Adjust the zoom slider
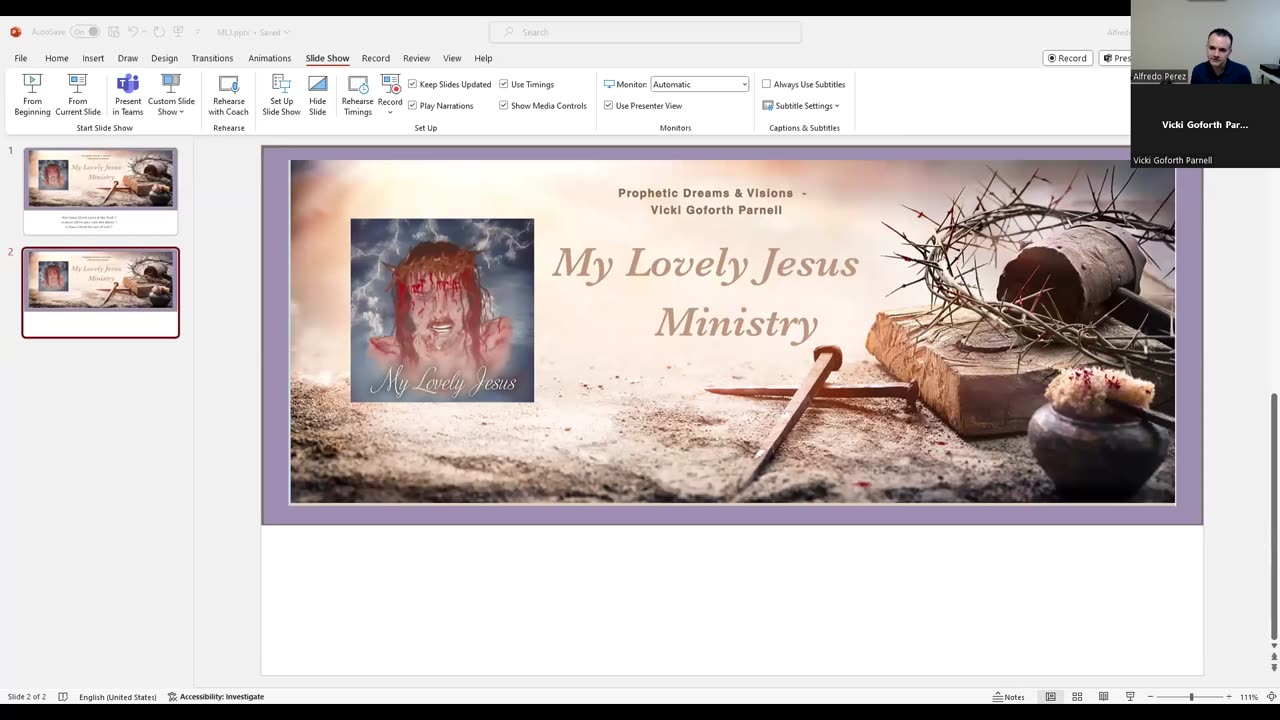The width and height of the screenshot is (1280, 720). point(1190,697)
